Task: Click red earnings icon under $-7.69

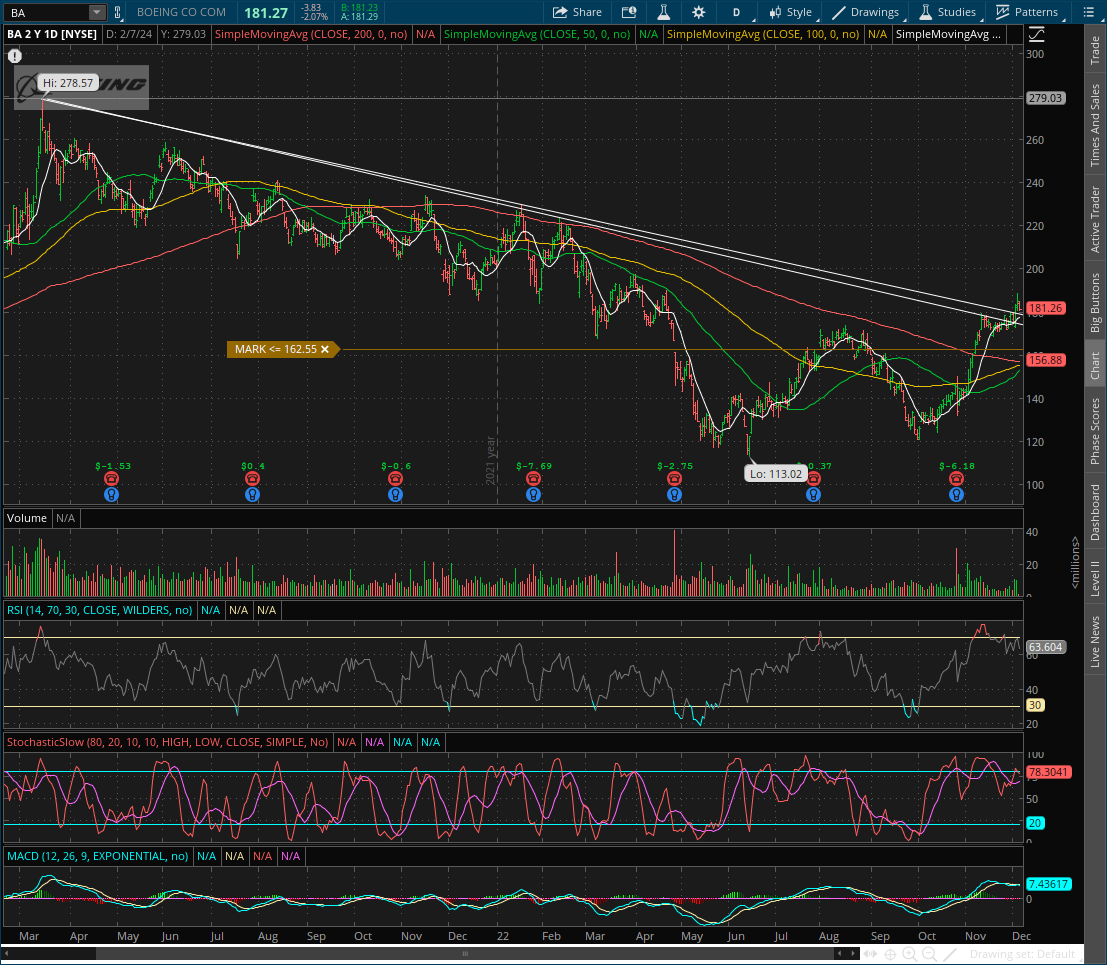Action: coord(533,479)
